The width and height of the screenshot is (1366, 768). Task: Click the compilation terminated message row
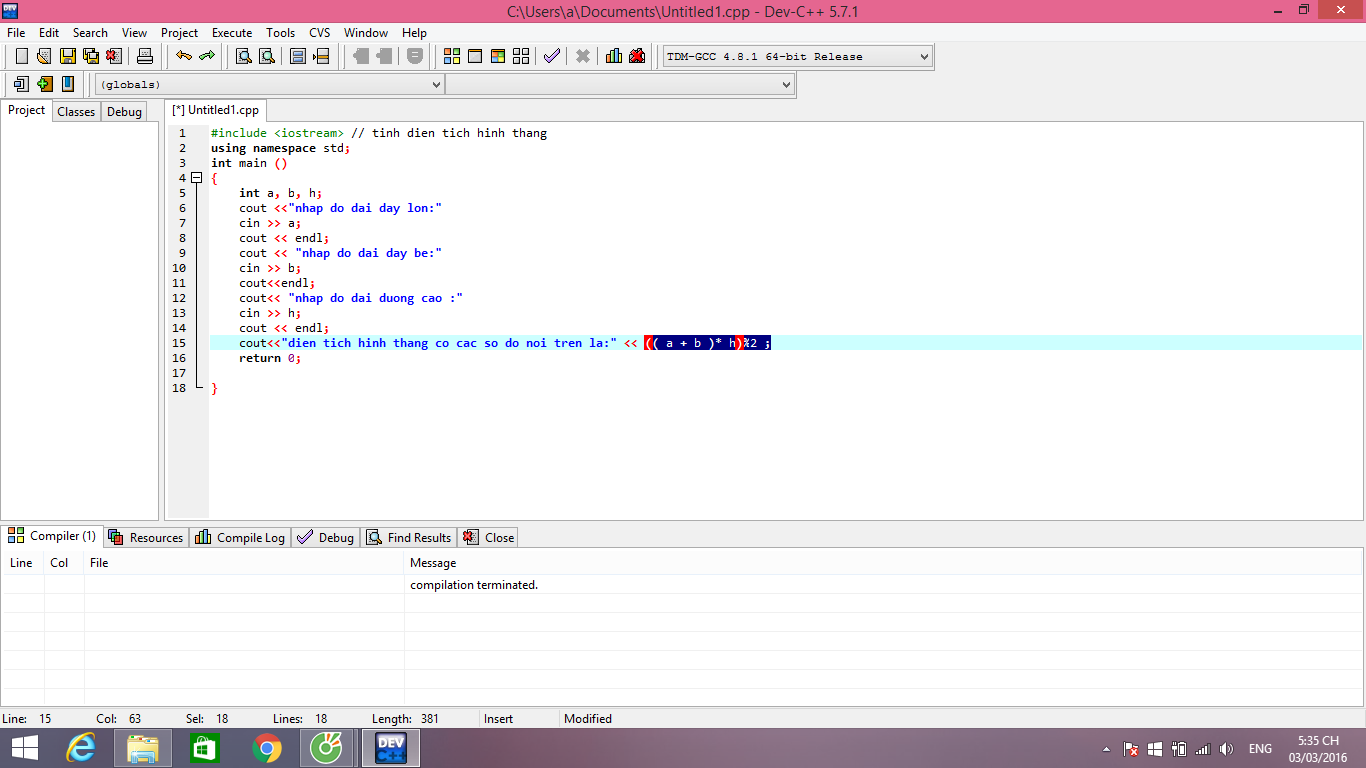pyautogui.click(x=474, y=585)
